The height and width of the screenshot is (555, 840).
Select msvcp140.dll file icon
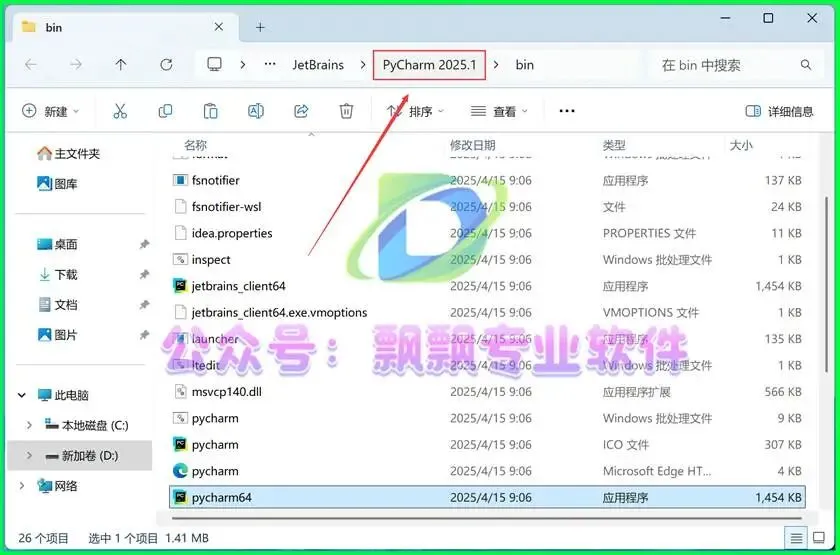click(180, 392)
